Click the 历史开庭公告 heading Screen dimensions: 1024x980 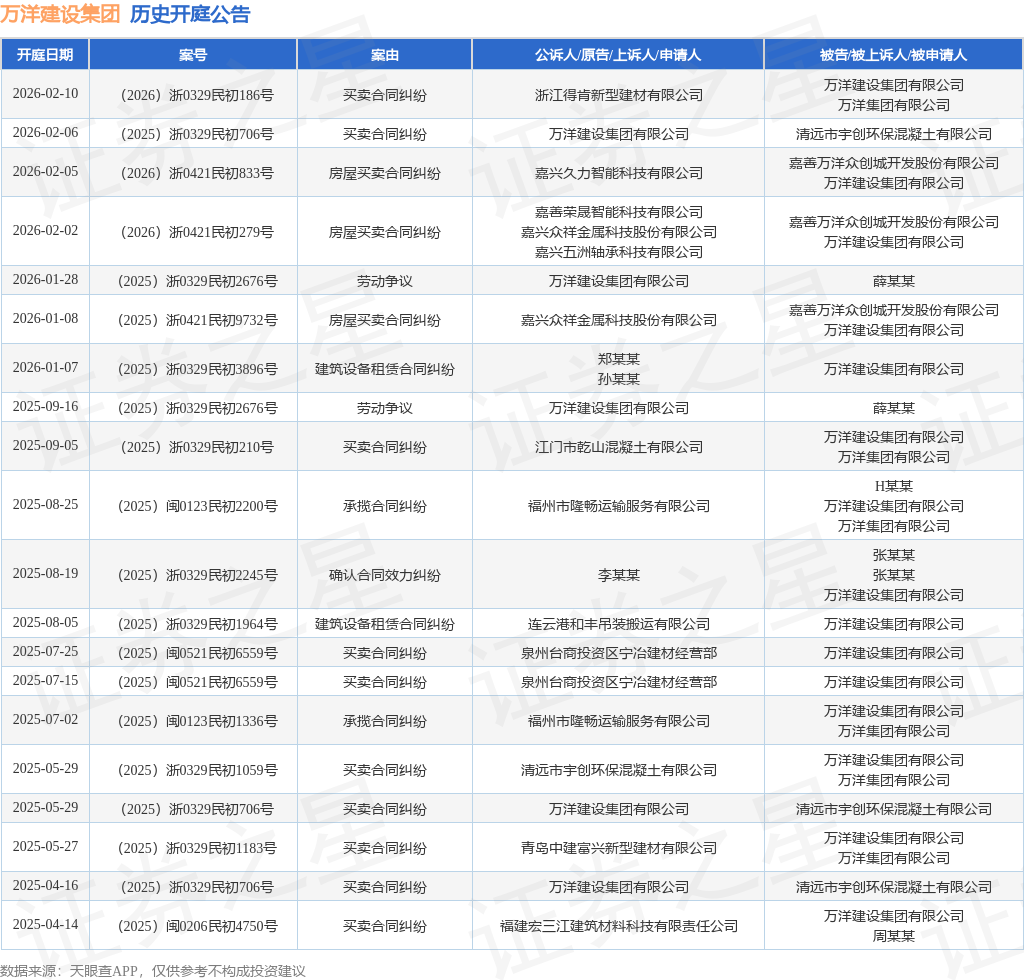click(190, 14)
